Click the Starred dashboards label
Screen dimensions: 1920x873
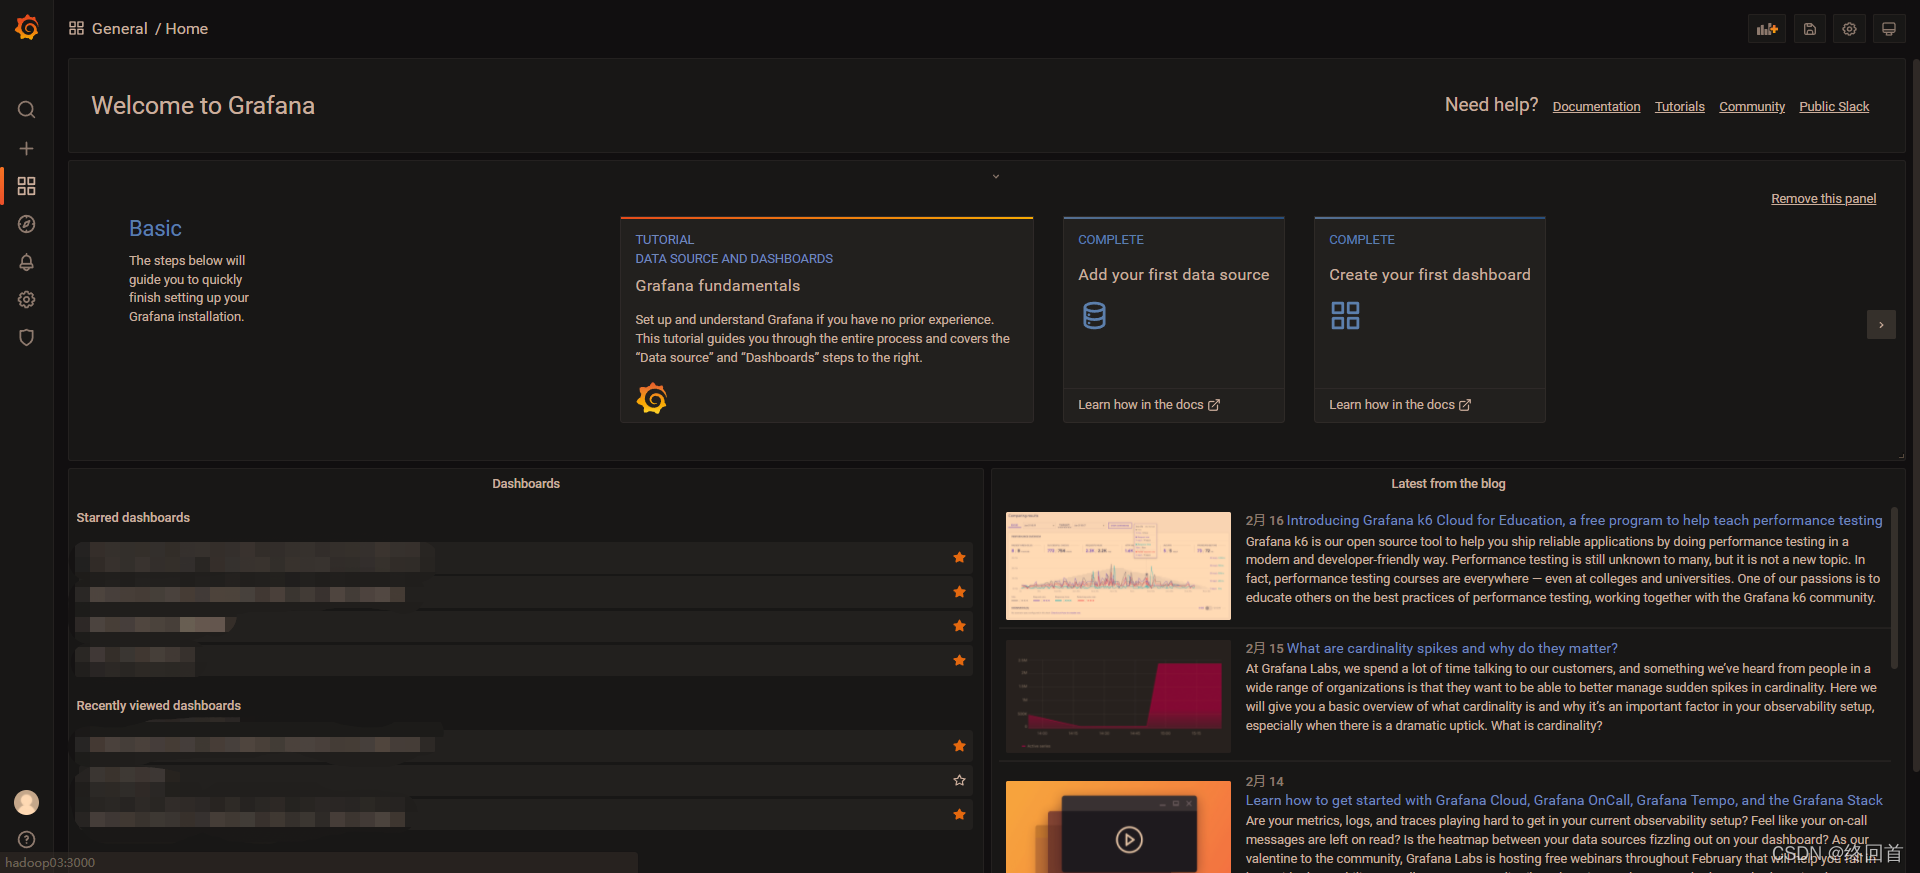(x=133, y=518)
